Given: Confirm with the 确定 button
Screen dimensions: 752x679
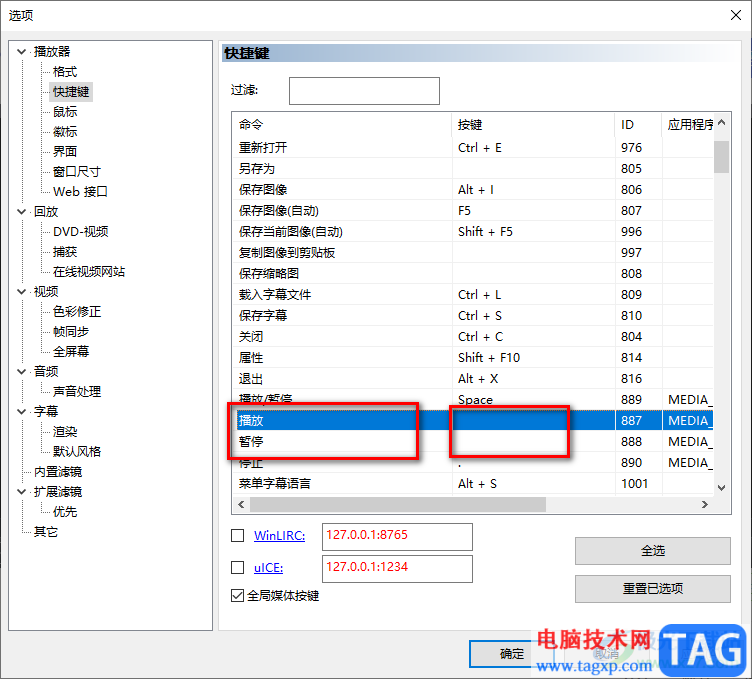Looking at the screenshot, I should [x=512, y=654].
